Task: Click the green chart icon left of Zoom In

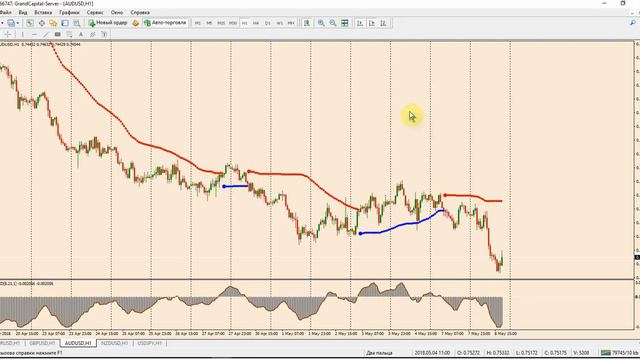Action: (307, 23)
